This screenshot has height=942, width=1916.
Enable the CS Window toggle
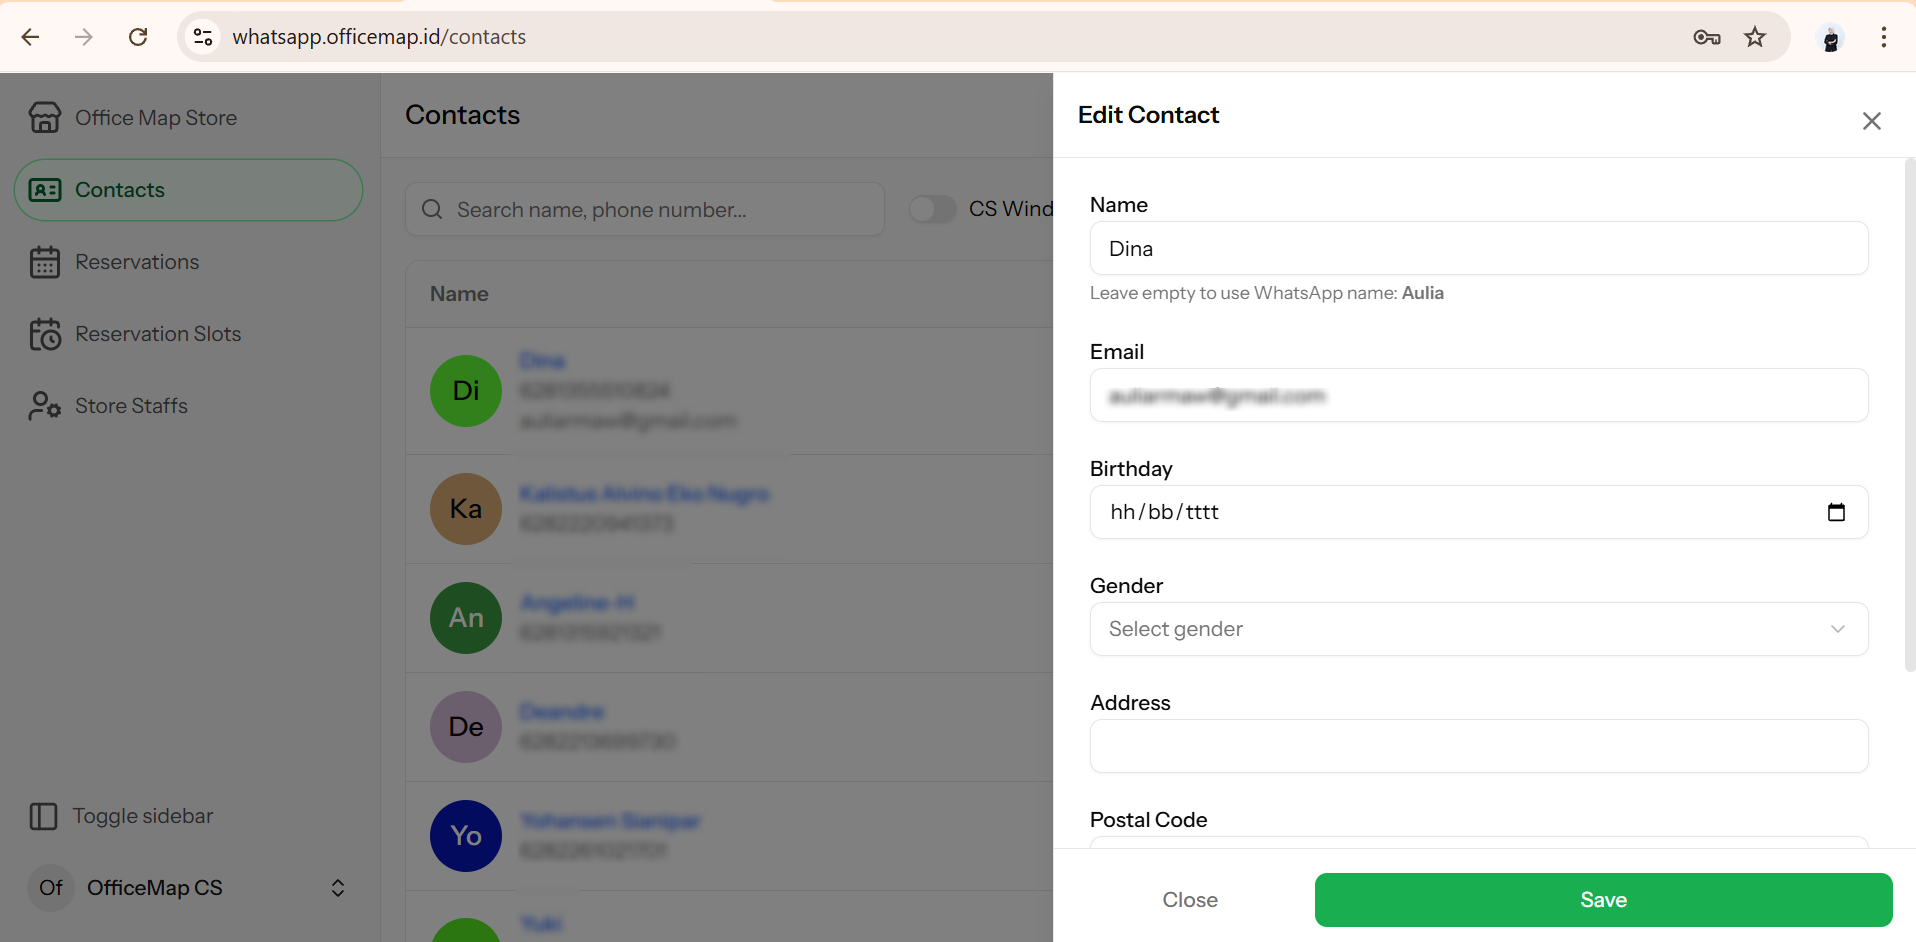(x=933, y=209)
